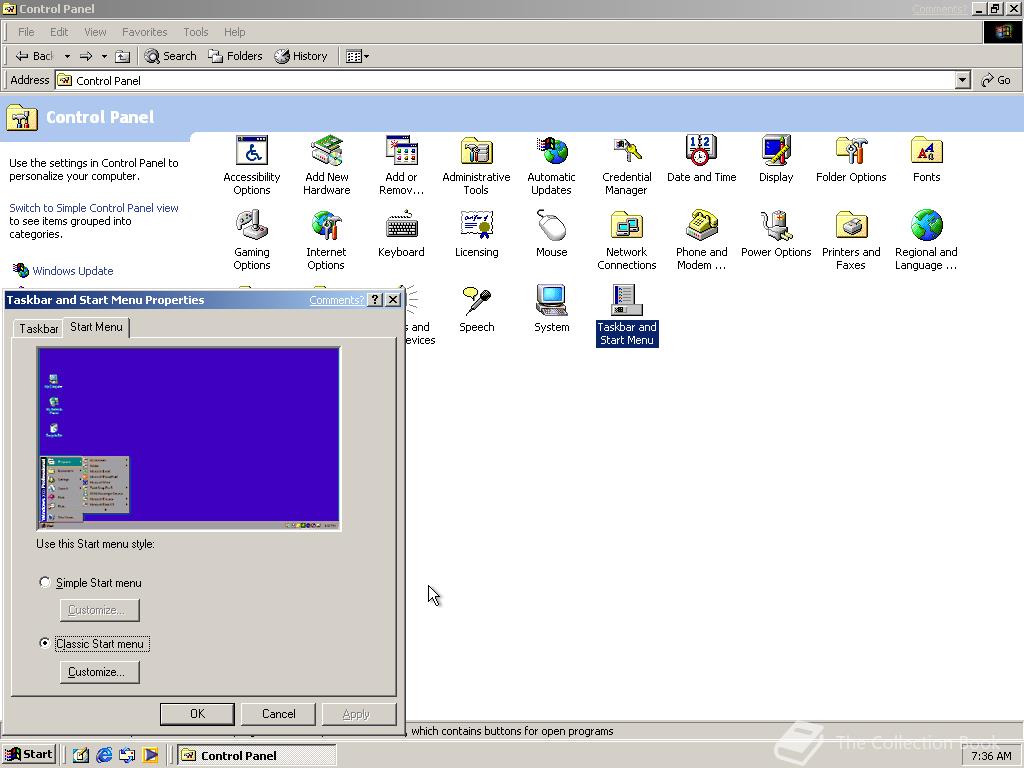Expand Forward button history dropdown arrow
This screenshot has width=1024, height=768.
[x=104, y=56]
